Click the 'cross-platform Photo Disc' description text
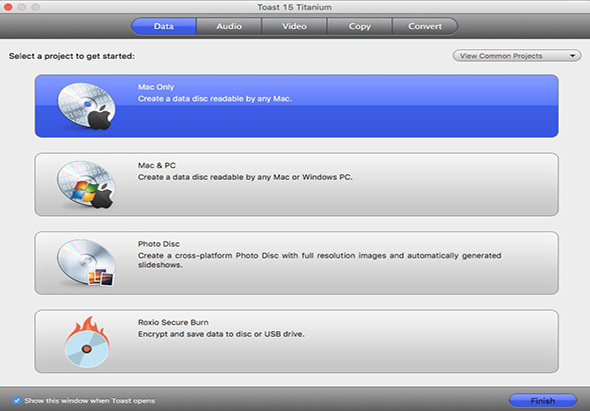 pyautogui.click(x=319, y=260)
